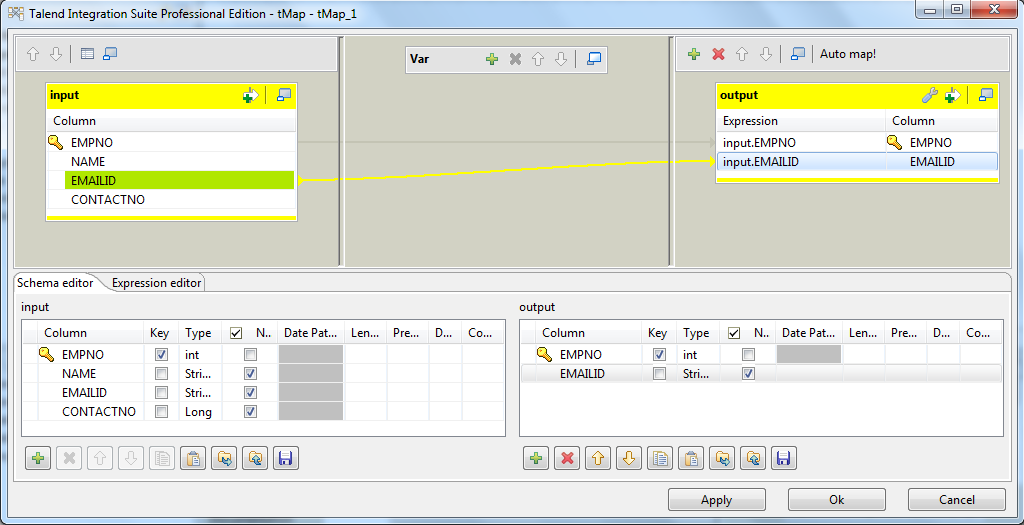The height and width of the screenshot is (525, 1024).
Task: Add new expression filter on input table
Action: 251,95
